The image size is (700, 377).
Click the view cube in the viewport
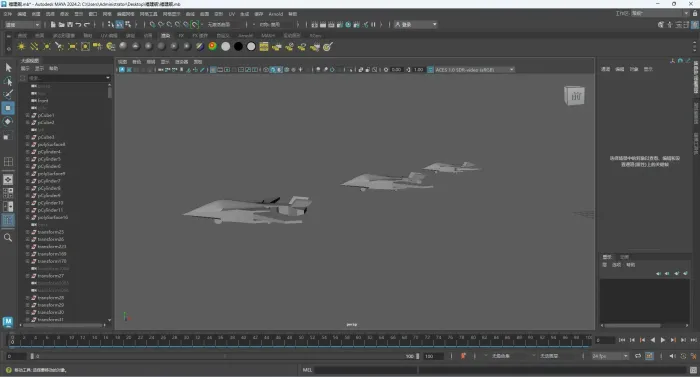pyautogui.click(x=575, y=96)
